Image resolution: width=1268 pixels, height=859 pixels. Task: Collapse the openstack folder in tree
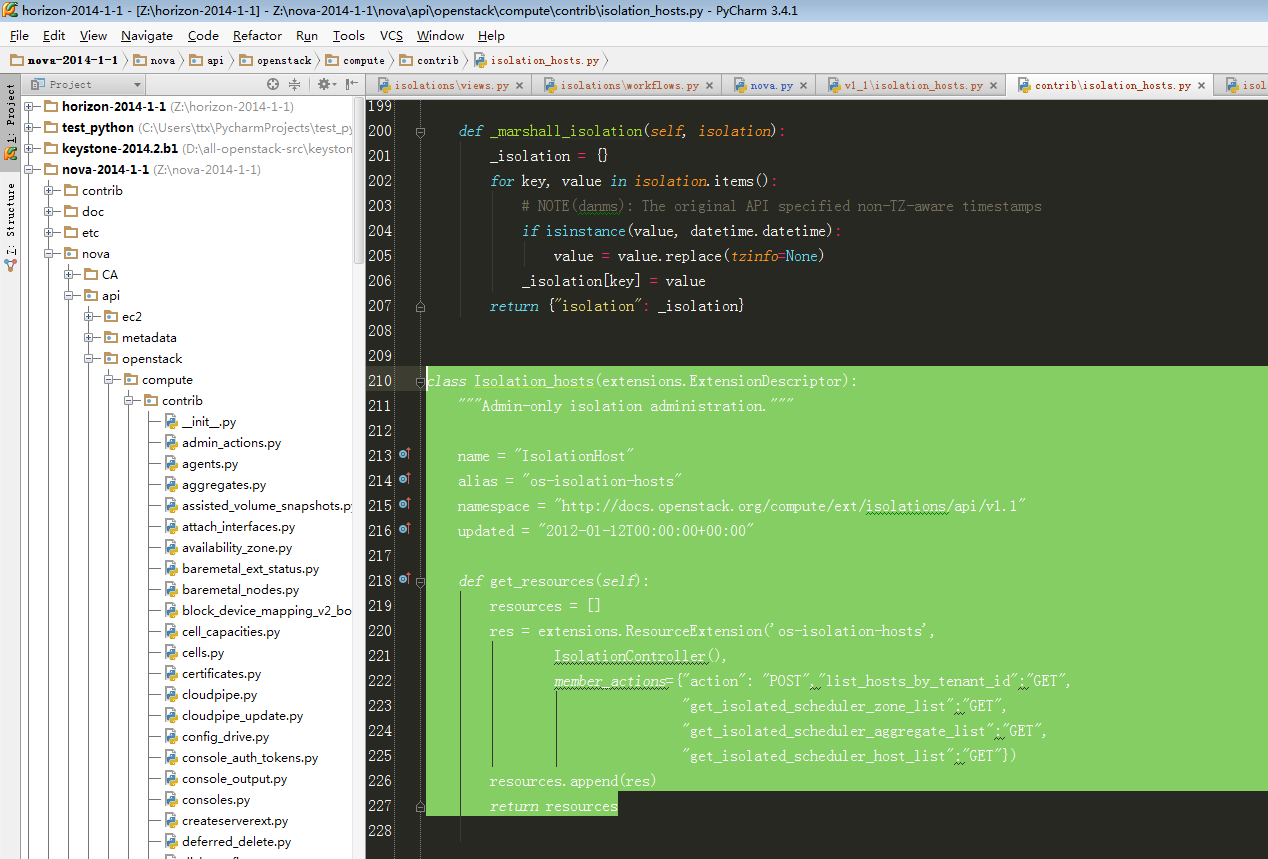[x=90, y=359]
